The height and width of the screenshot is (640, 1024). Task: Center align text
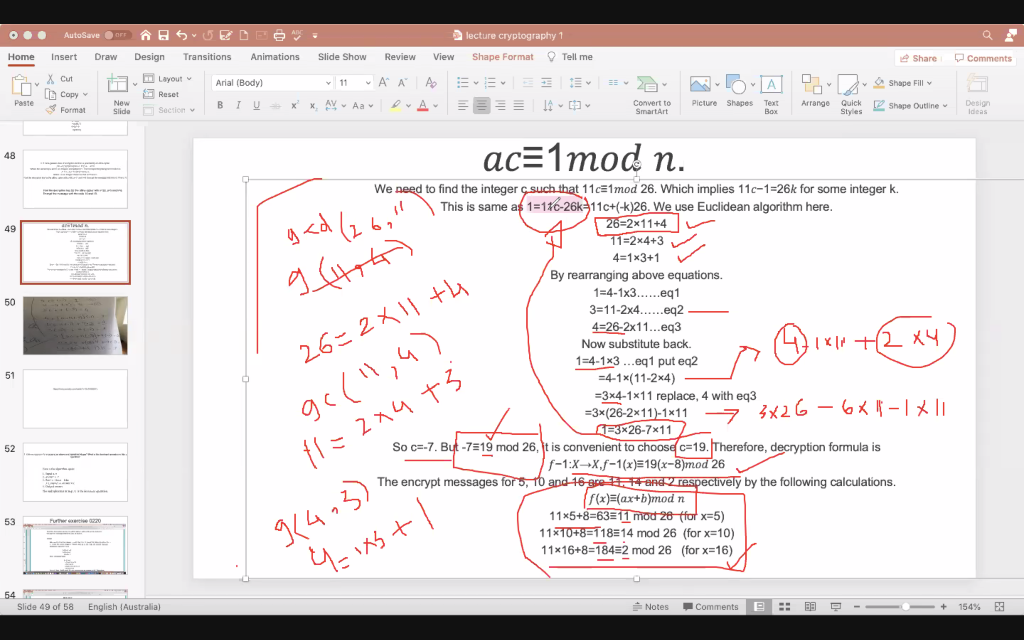(x=482, y=106)
